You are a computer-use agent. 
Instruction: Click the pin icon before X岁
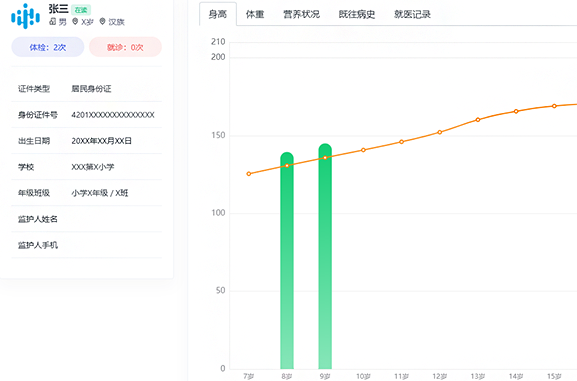pyautogui.click(x=75, y=22)
